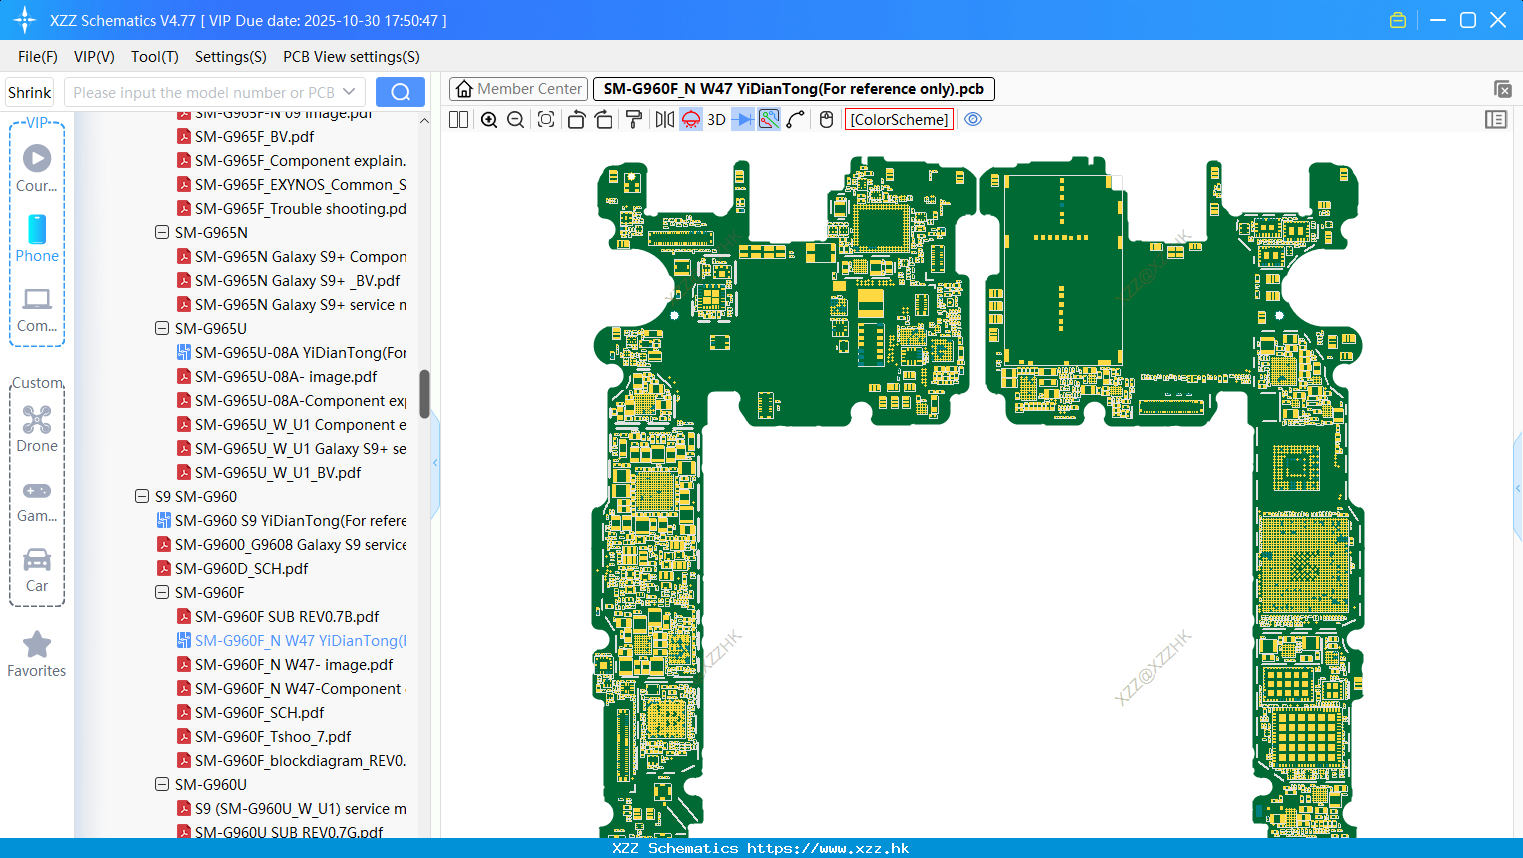Viewport: 1523px width, 858px height.
Task: Open VIP menu
Action: pos(94,57)
